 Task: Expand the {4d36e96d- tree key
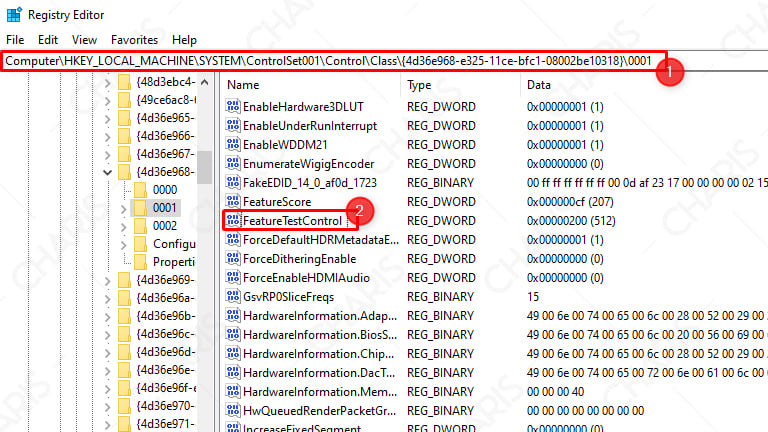point(107,353)
